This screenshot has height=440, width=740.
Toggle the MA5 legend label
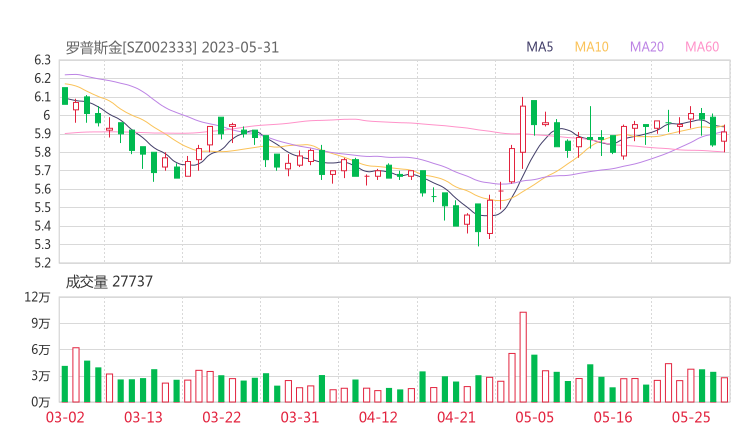point(541,47)
